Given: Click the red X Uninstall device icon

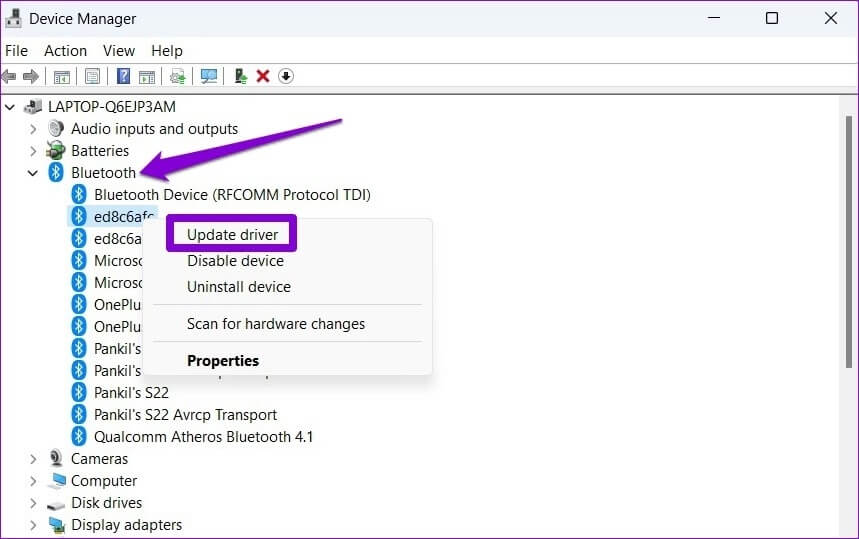Looking at the screenshot, I should [x=263, y=76].
